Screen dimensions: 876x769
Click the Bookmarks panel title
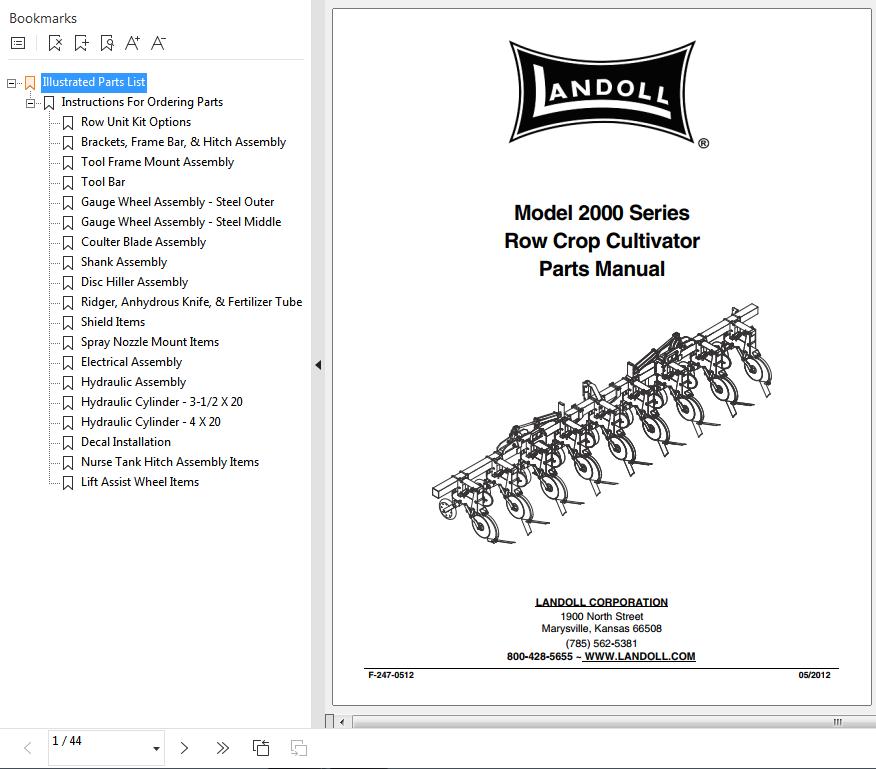(43, 18)
